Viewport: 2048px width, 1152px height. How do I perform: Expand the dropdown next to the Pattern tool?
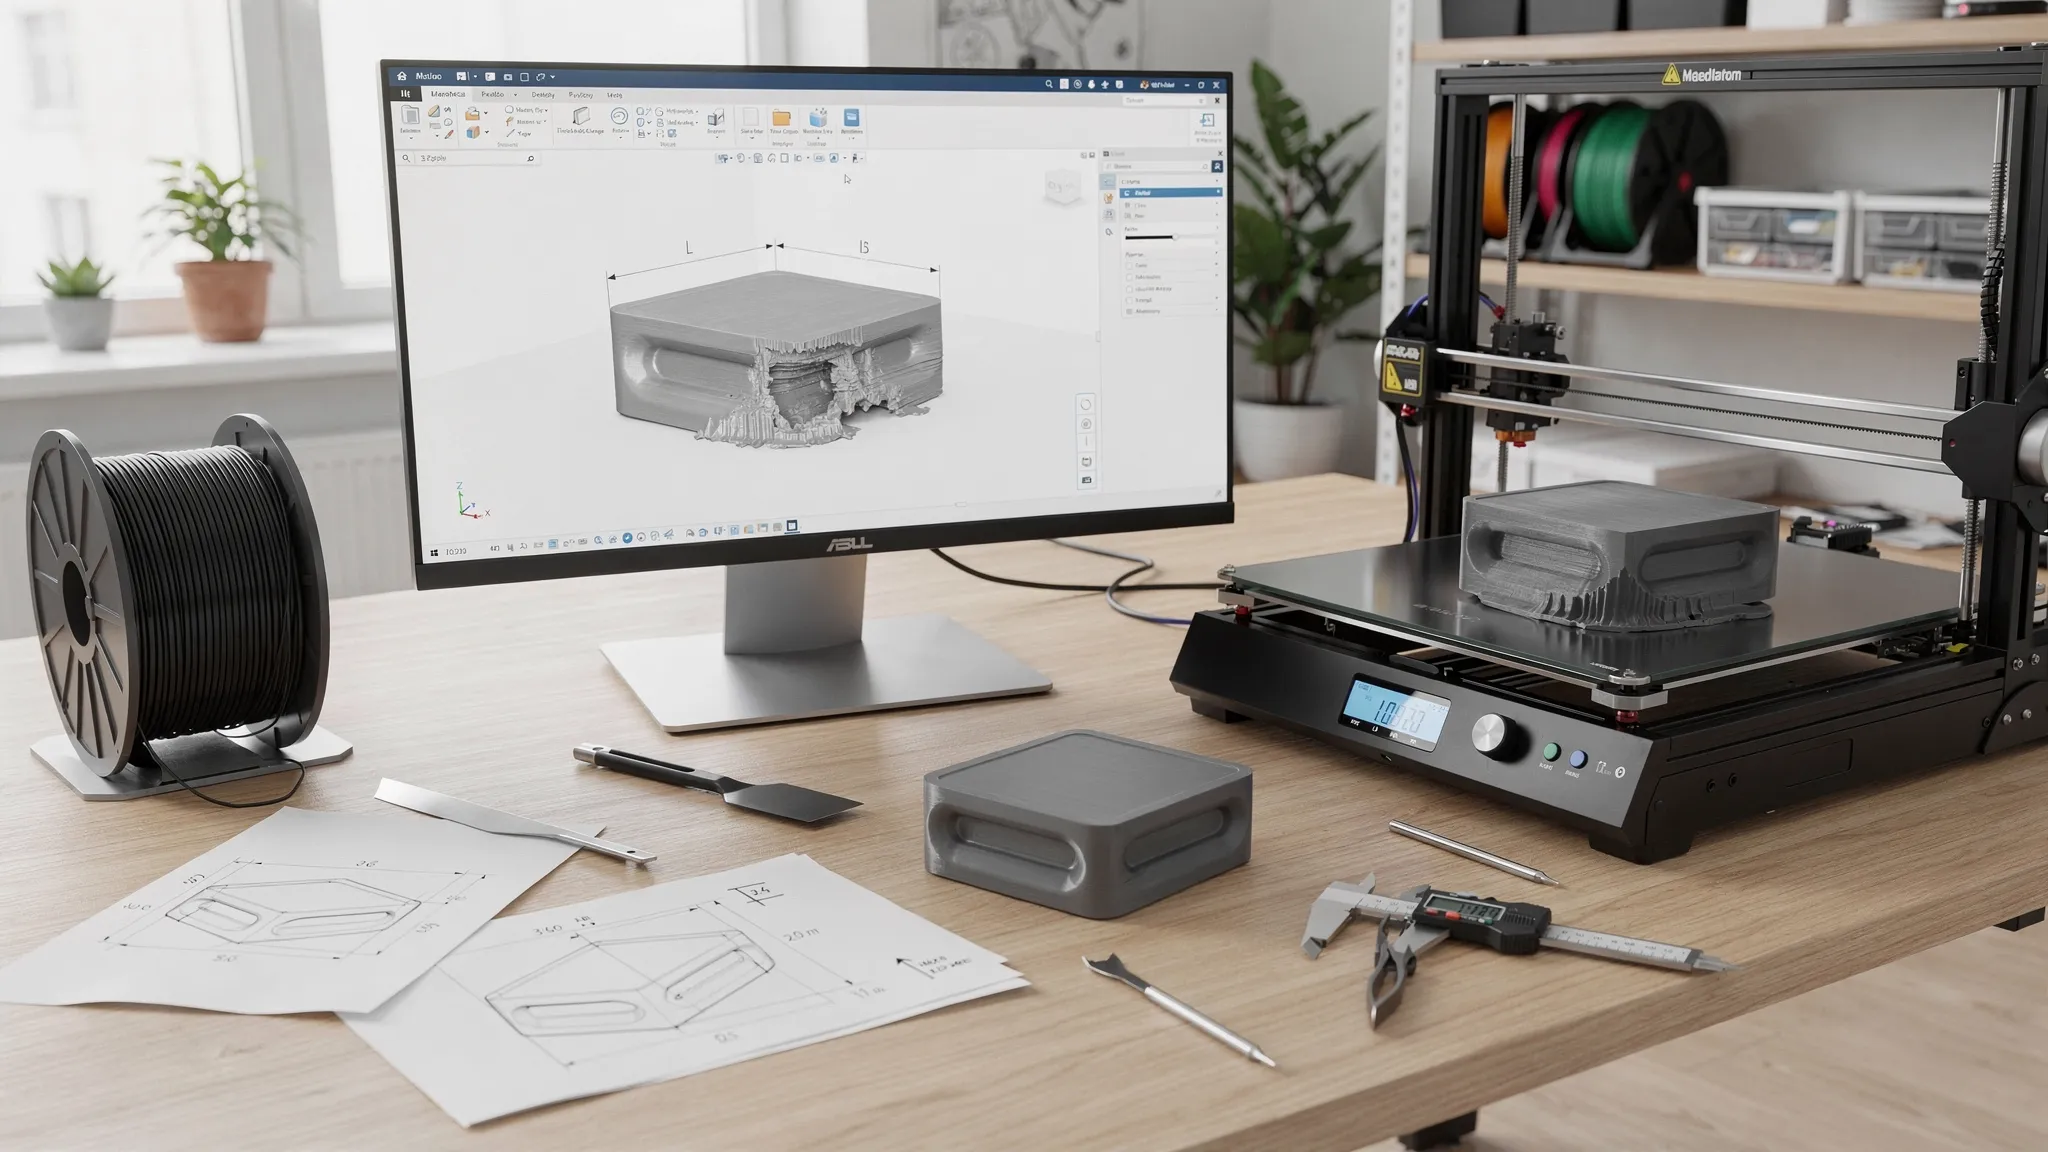[618, 137]
